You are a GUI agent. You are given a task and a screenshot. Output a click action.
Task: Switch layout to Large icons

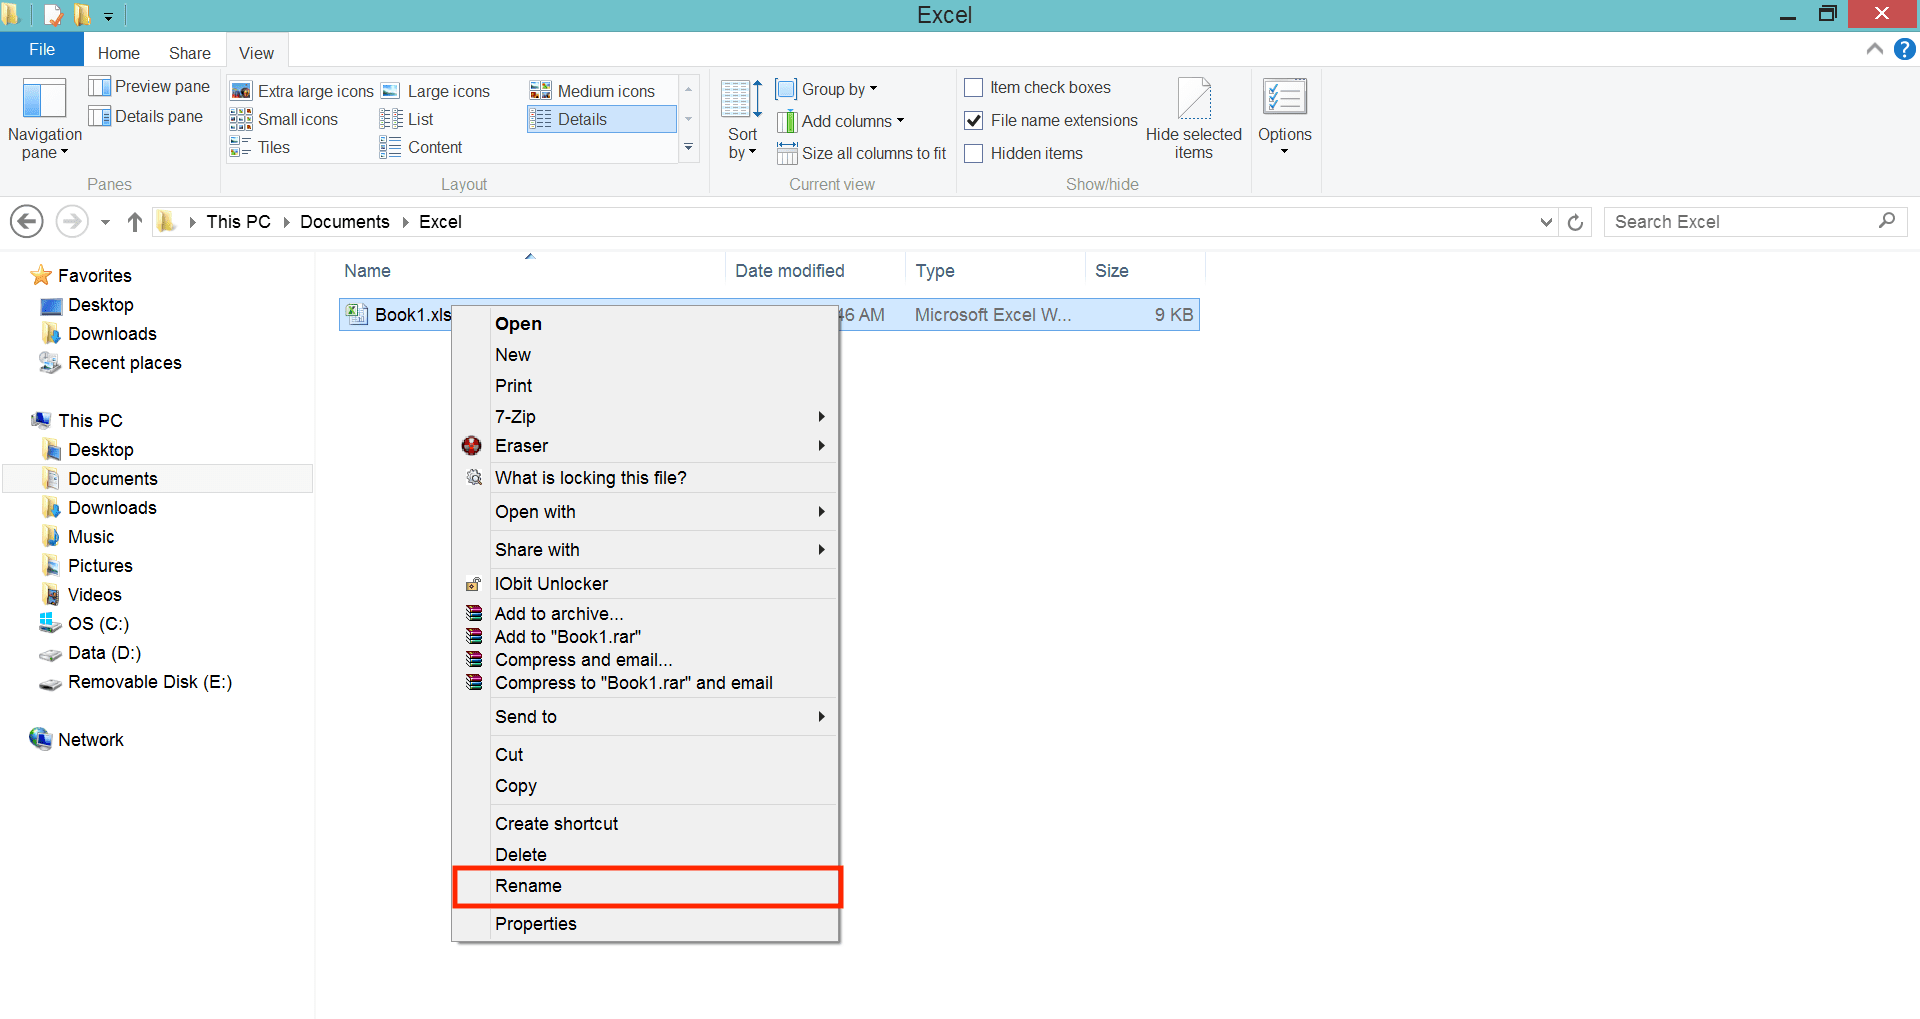click(436, 91)
